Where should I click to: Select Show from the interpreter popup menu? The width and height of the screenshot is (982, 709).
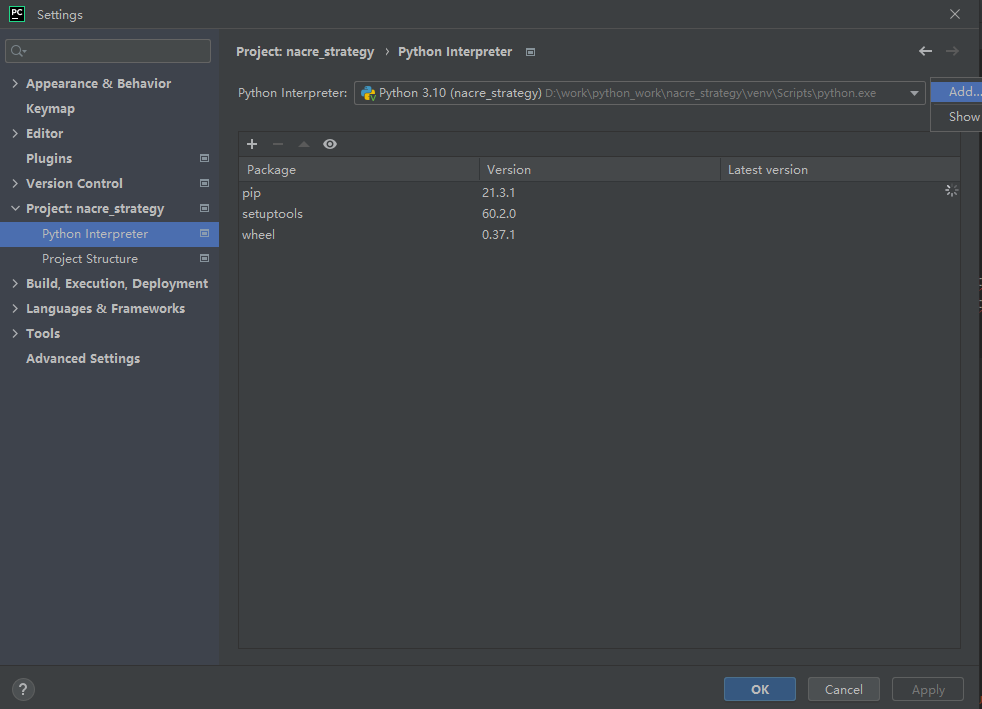pyautogui.click(x=957, y=116)
